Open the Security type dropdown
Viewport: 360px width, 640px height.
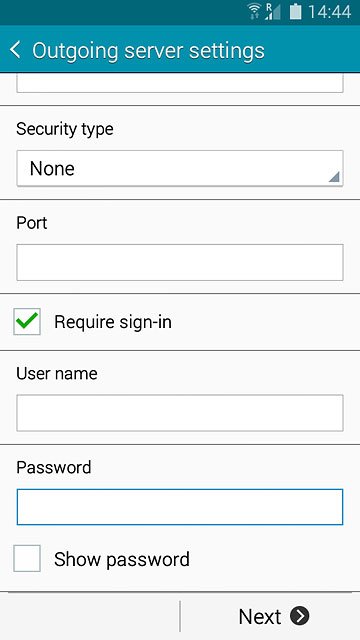(x=180, y=168)
